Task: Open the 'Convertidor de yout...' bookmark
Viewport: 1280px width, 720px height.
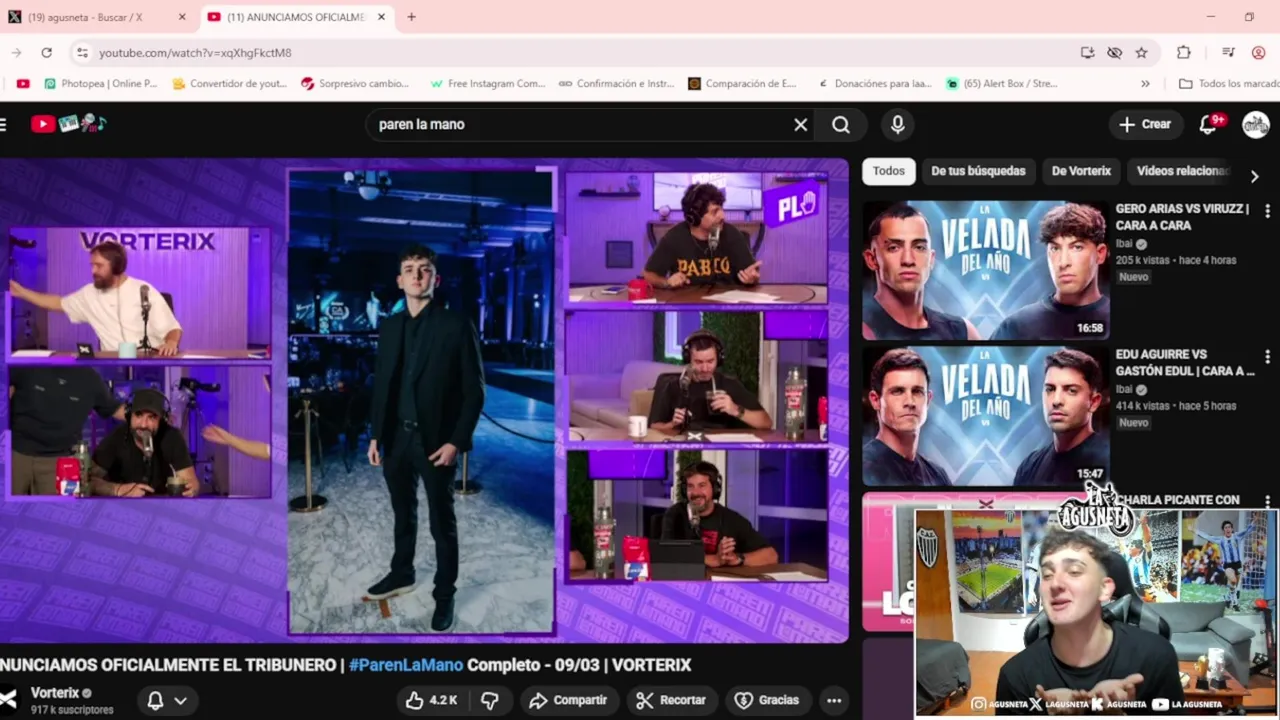Action: coord(230,84)
